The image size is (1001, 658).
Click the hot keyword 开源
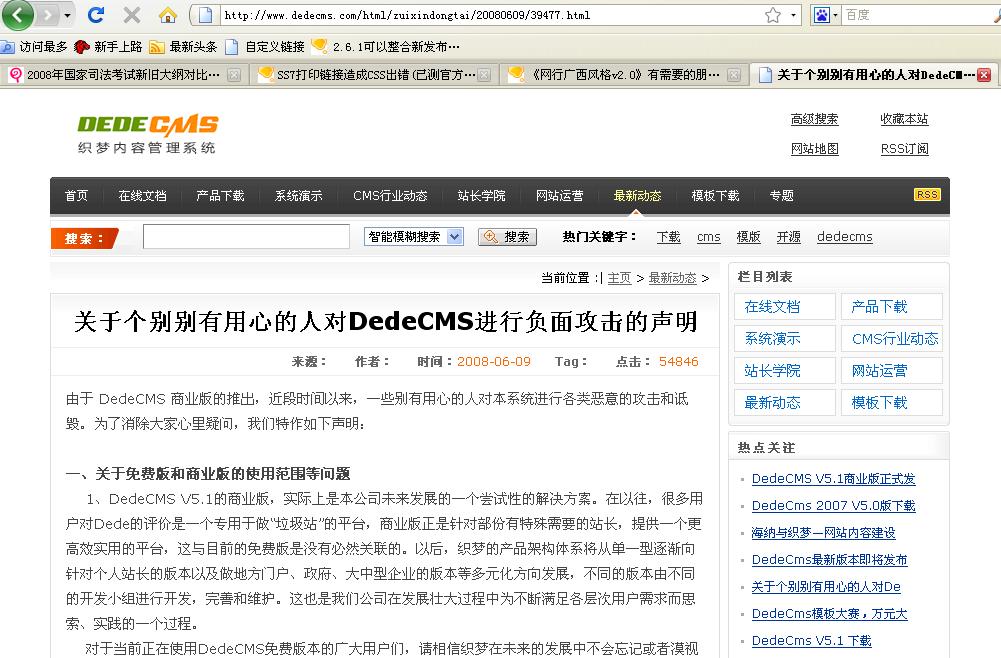click(788, 237)
